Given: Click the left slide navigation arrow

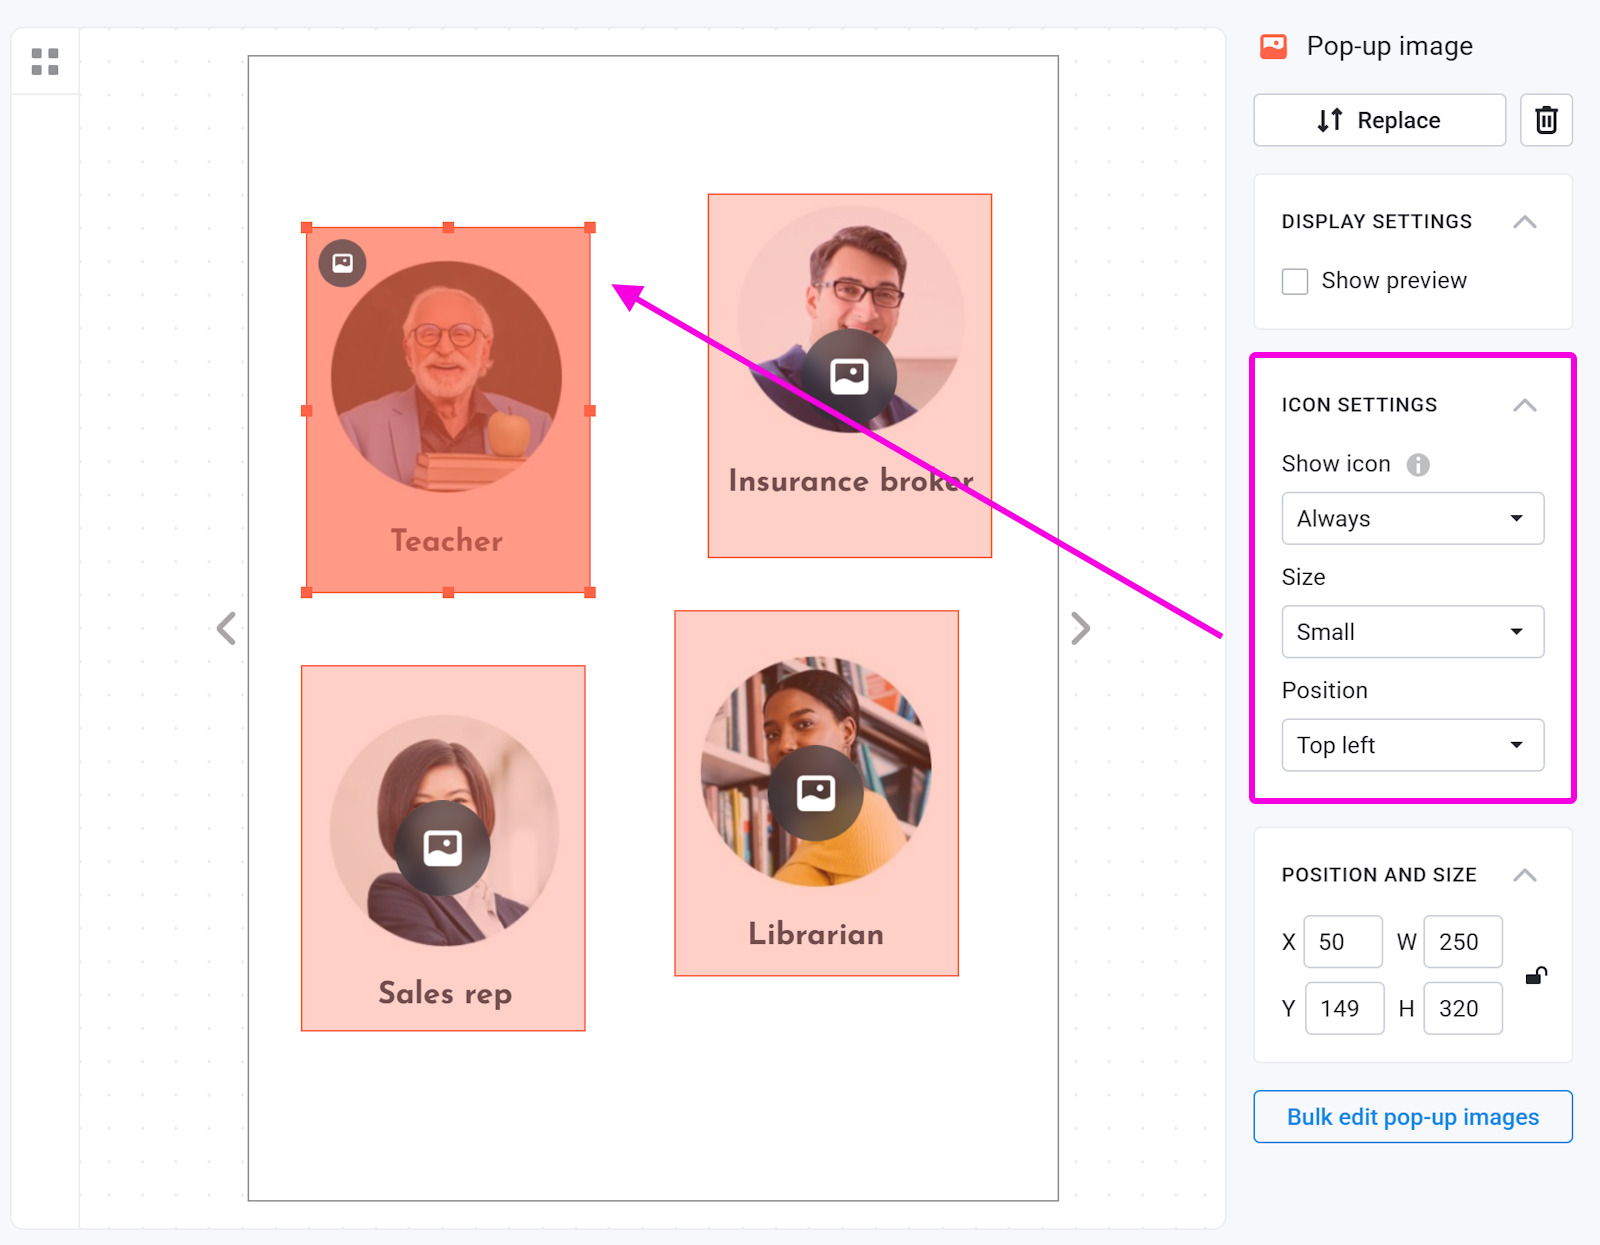Looking at the screenshot, I should coord(225,628).
